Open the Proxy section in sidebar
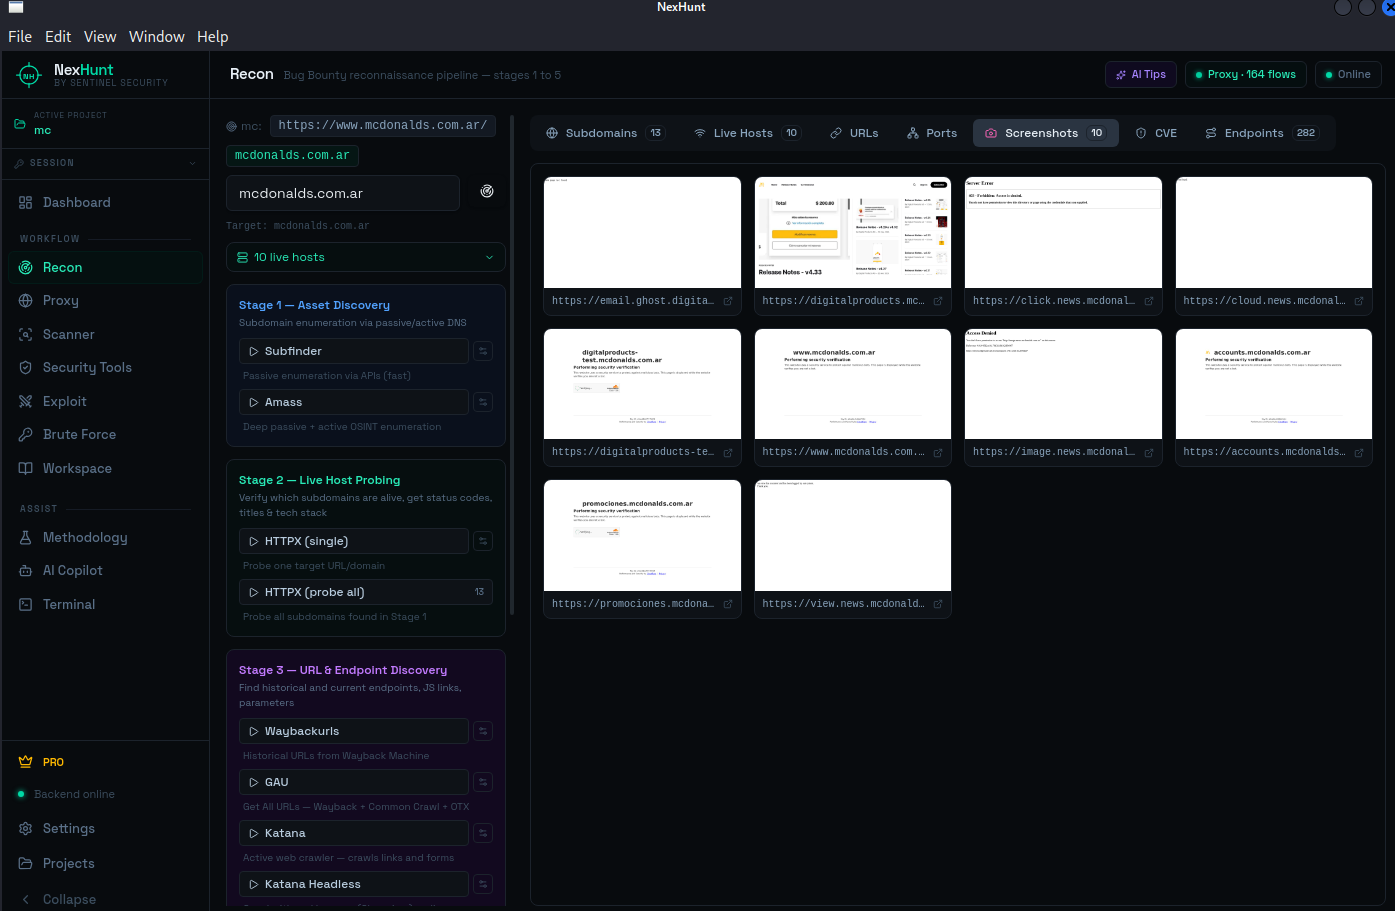The height and width of the screenshot is (911, 1395). point(105,300)
